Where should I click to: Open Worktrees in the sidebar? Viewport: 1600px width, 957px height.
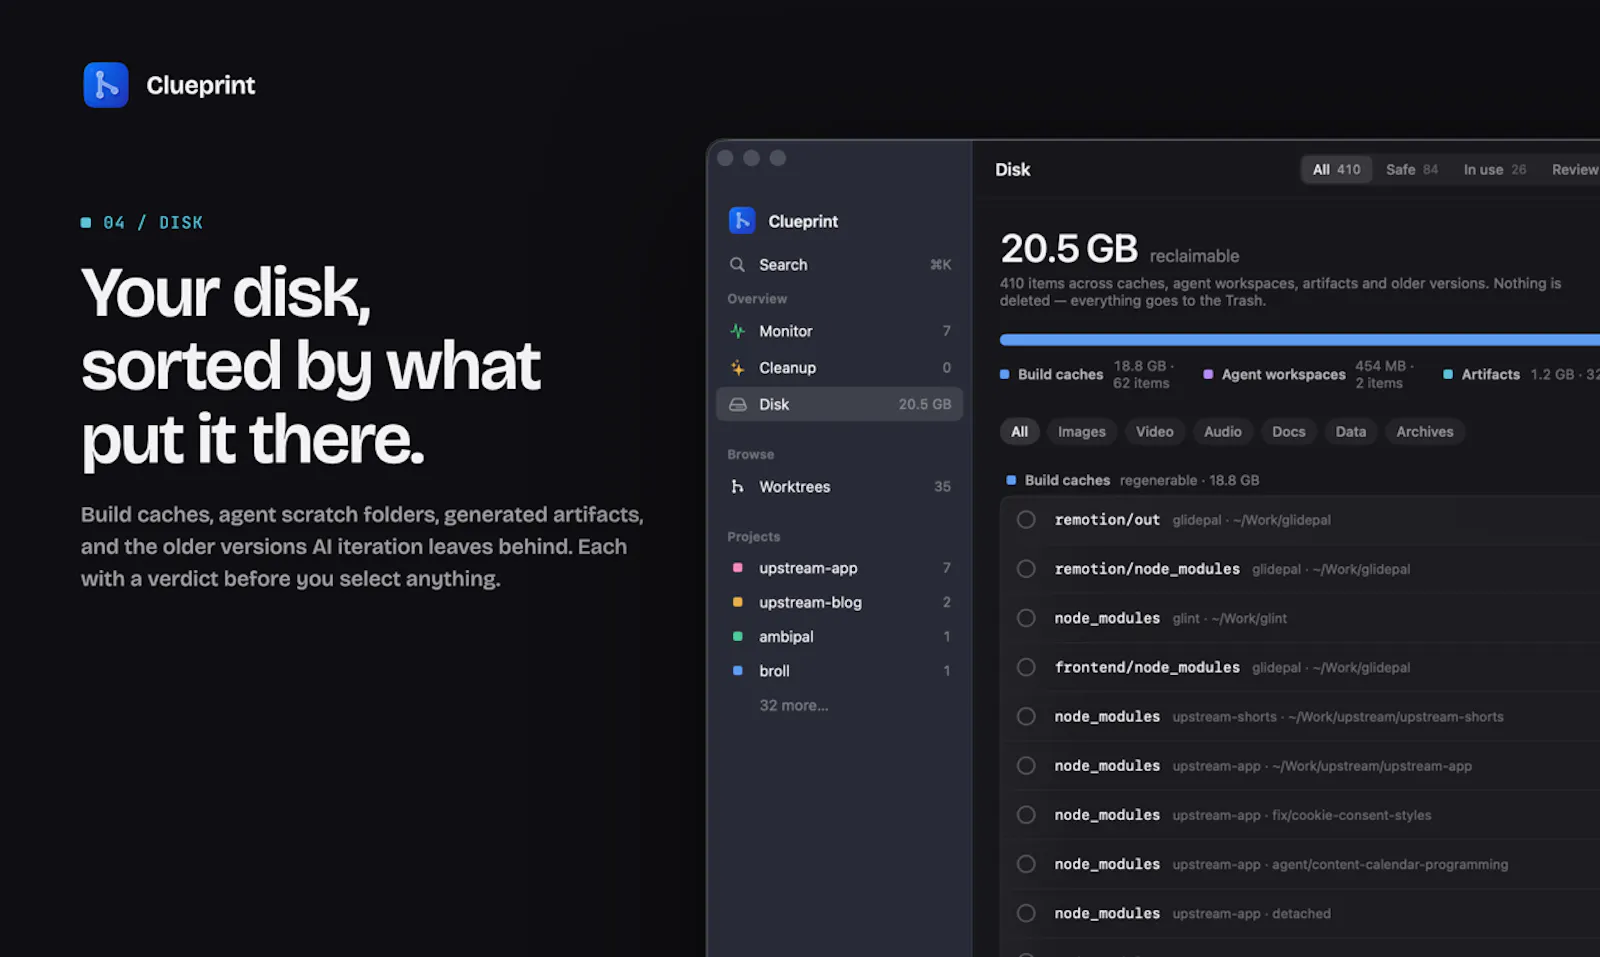pos(840,487)
